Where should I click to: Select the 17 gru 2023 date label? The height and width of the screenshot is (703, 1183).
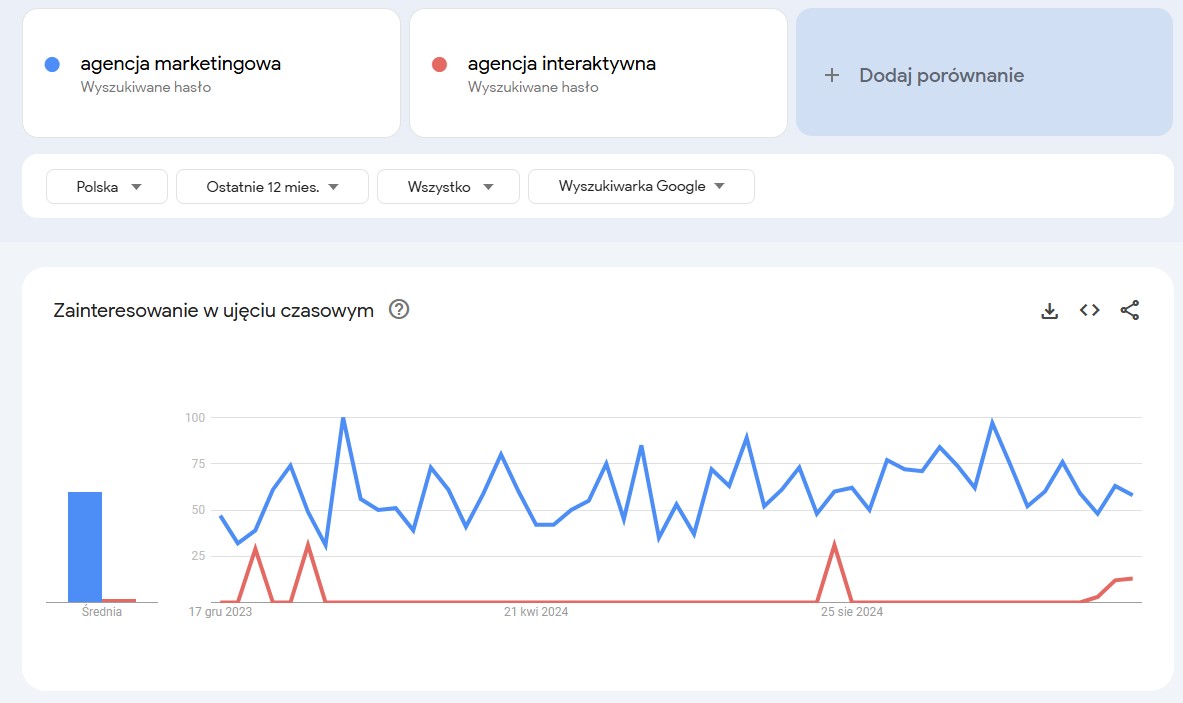tap(220, 612)
